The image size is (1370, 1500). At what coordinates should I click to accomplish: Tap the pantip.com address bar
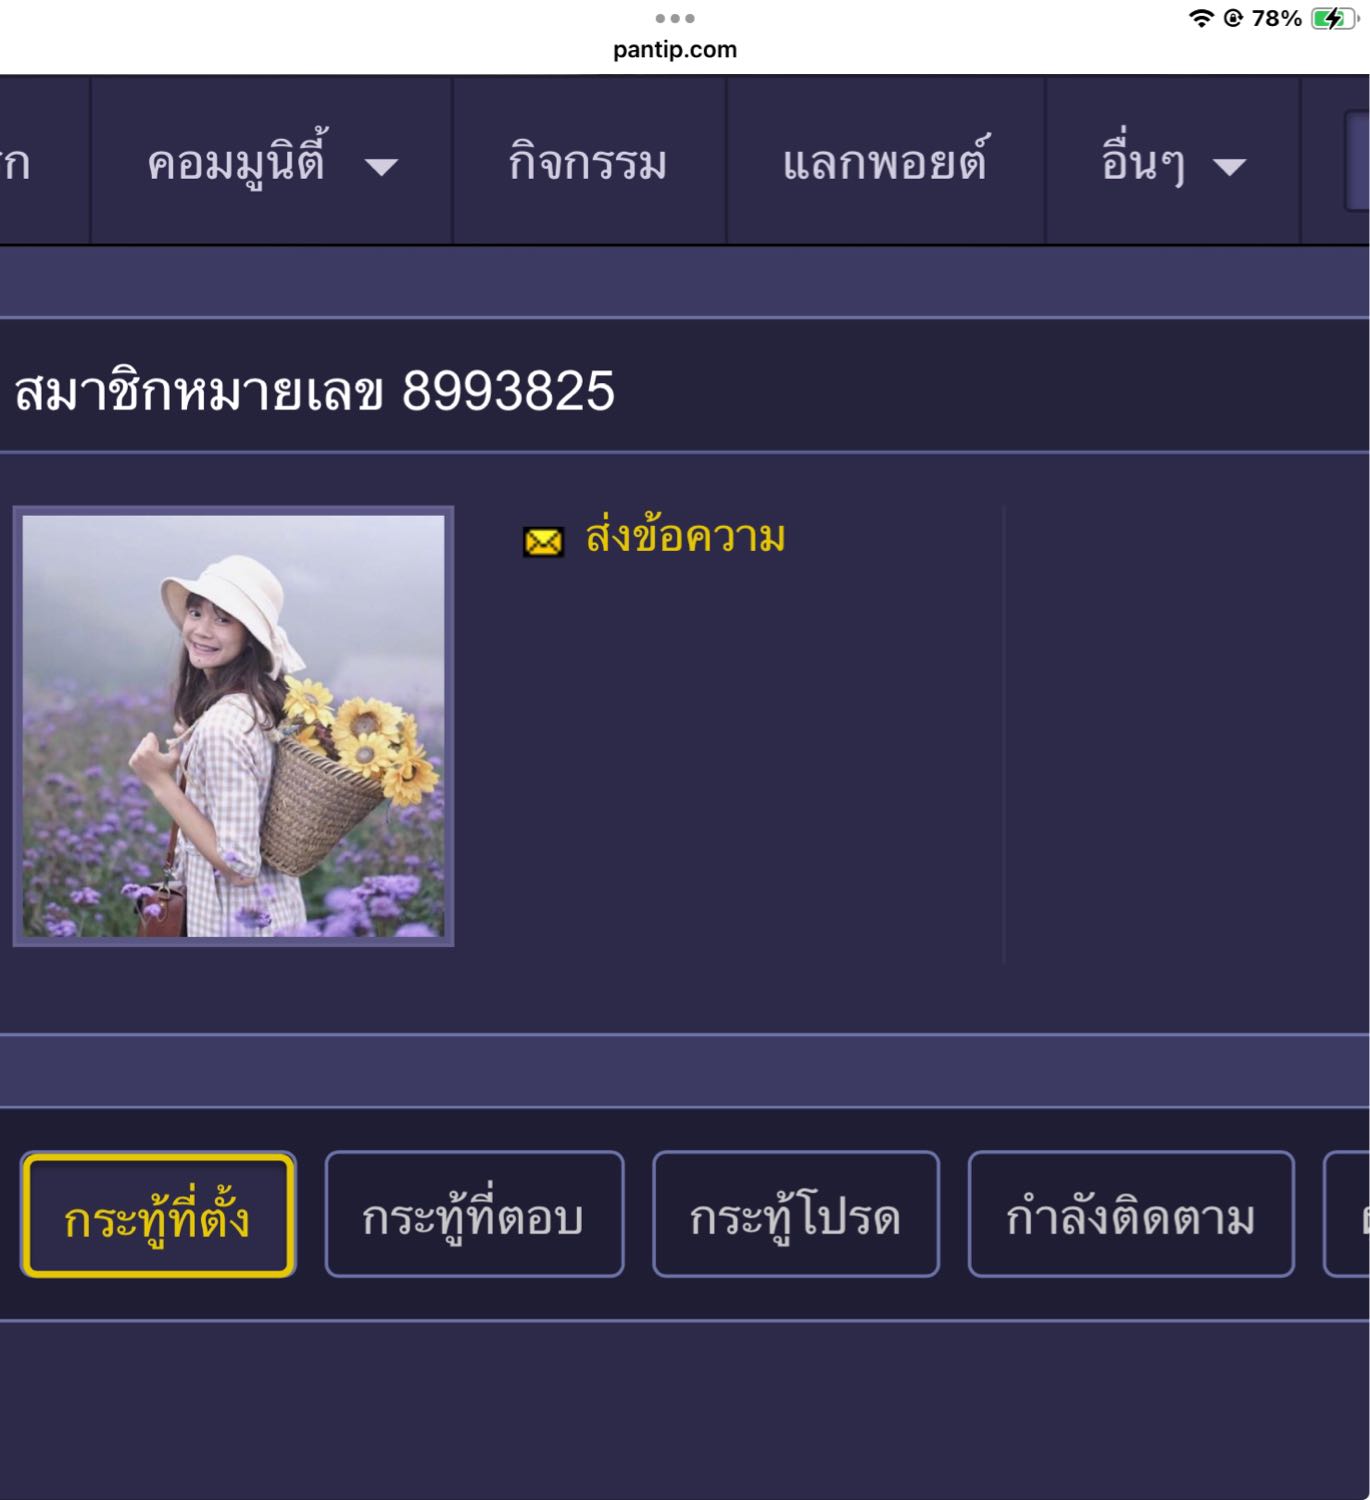pyautogui.click(x=675, y=49)
